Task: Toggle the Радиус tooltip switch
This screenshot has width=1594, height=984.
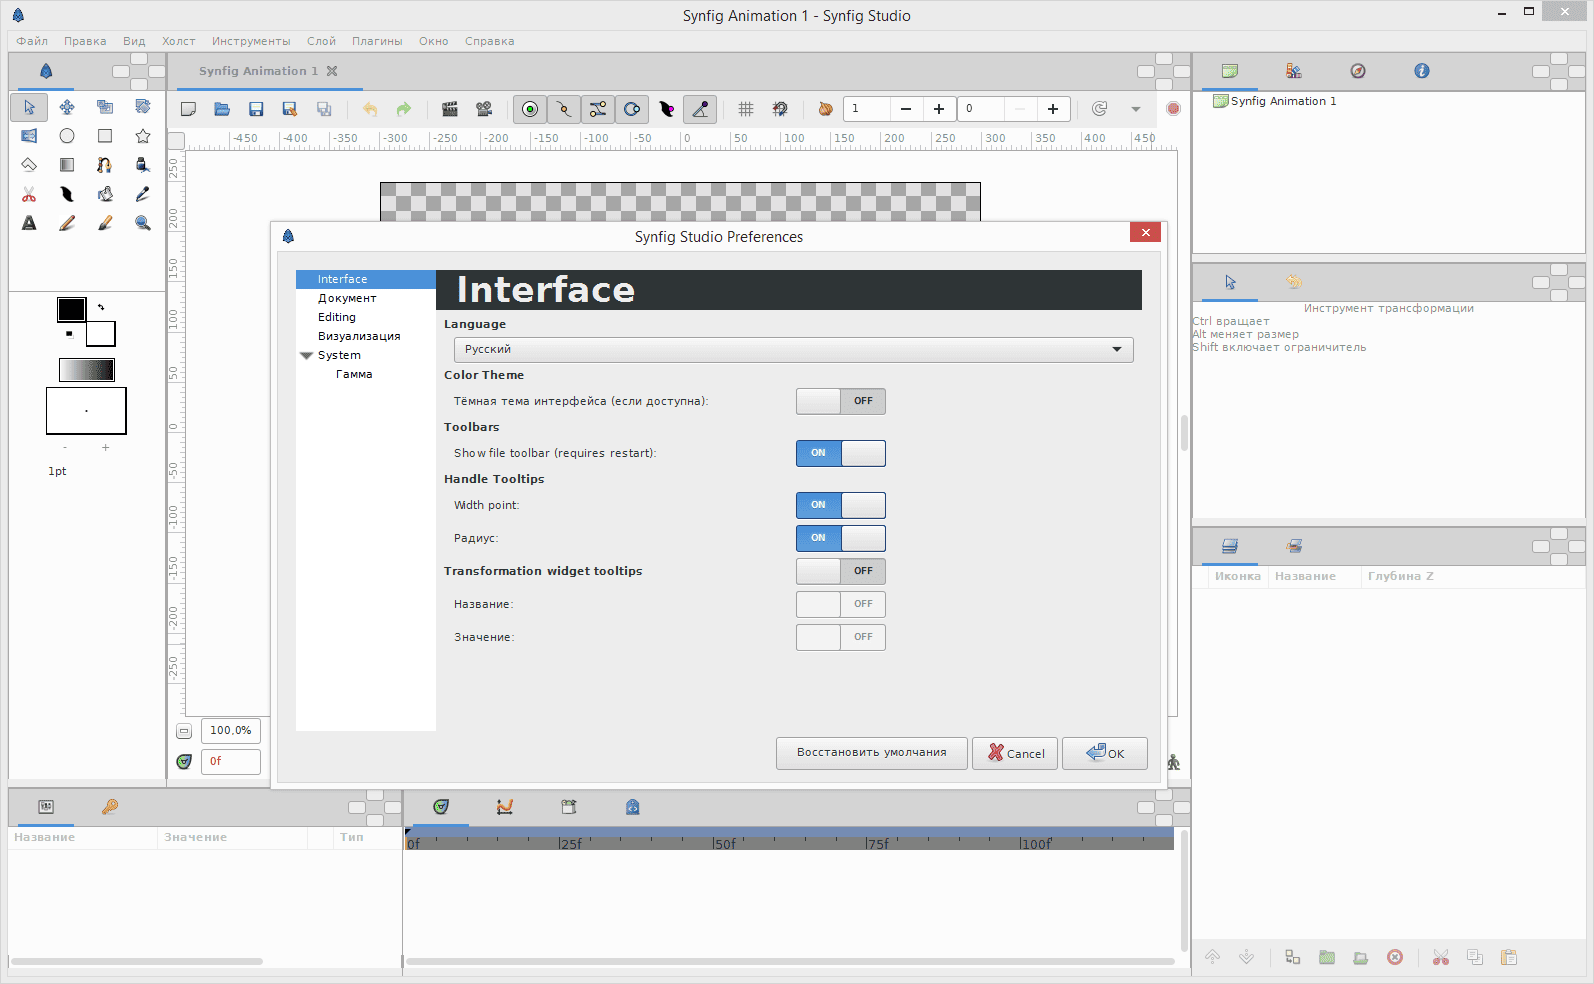Action: pos(841,538)
